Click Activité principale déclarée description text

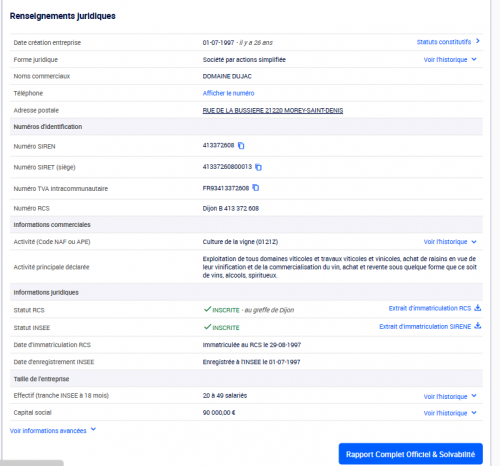(x=340, y=267)
